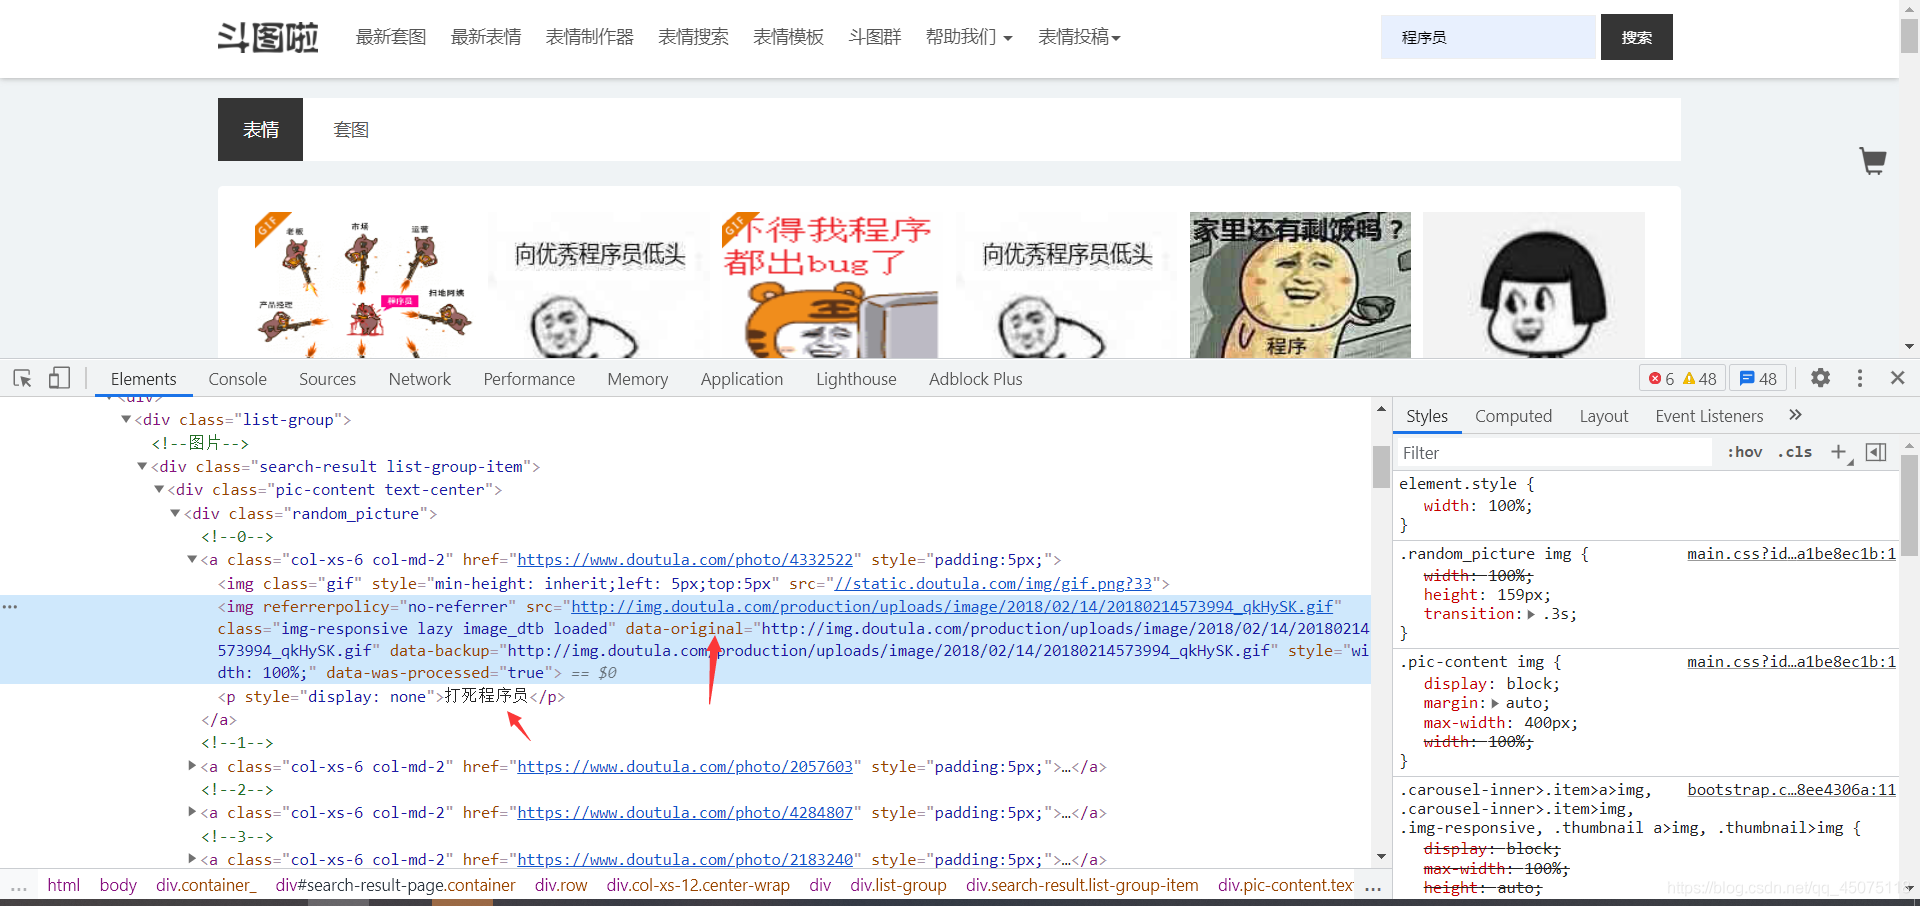Open main.css link for .random_picture img rule
Viewport: 1920px width, 906px height.
click(x=1791, y=553)
